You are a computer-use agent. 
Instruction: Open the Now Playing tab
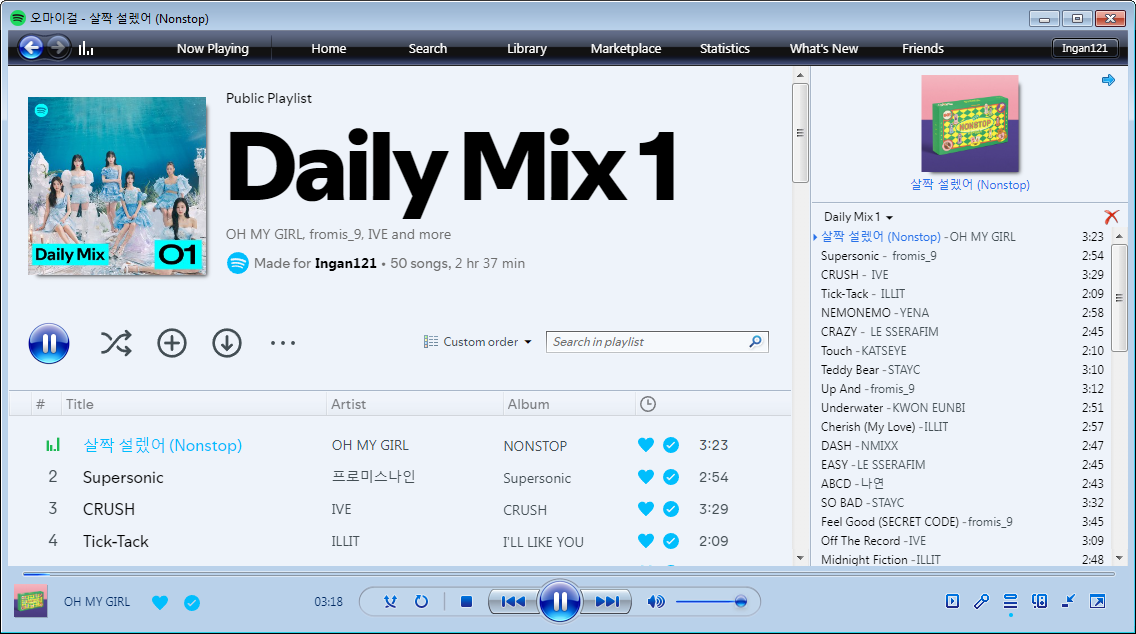pos(212,49)
